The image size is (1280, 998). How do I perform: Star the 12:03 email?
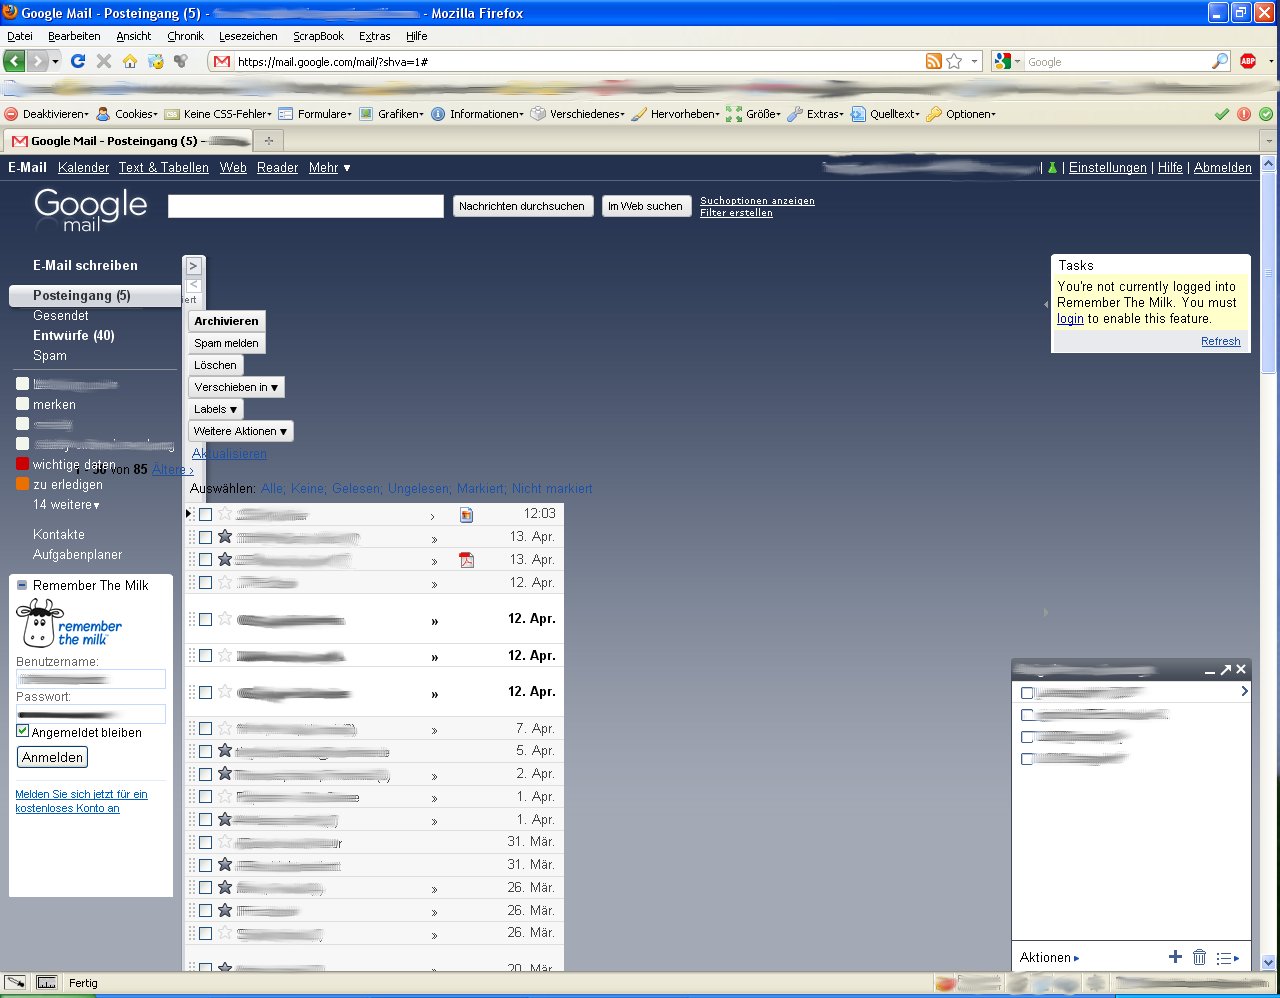point(225,513)
